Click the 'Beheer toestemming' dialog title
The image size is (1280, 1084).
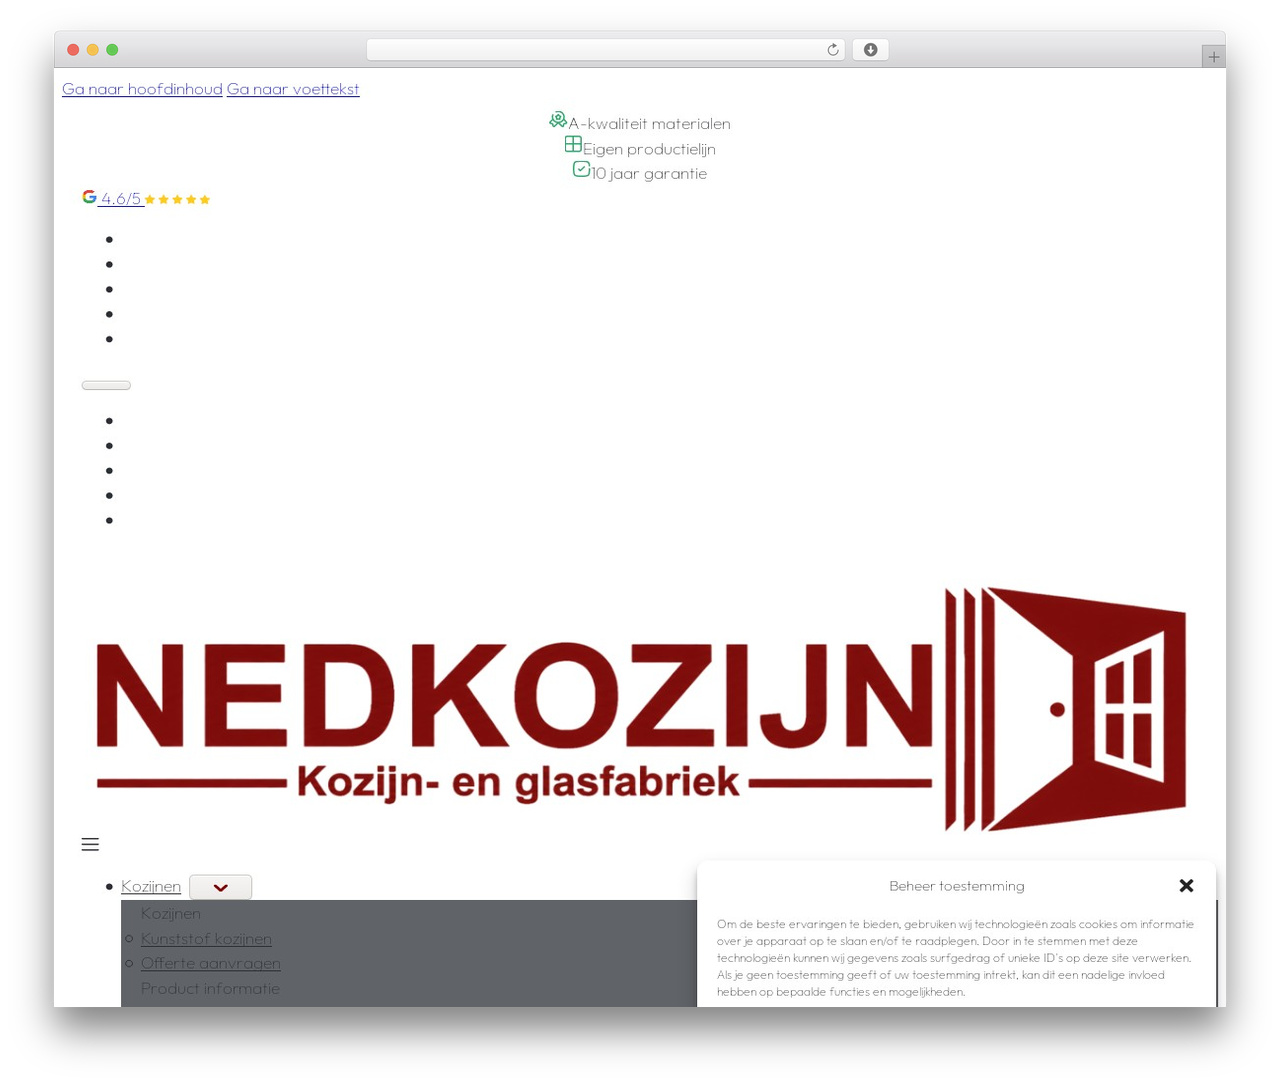click(956, 886)
